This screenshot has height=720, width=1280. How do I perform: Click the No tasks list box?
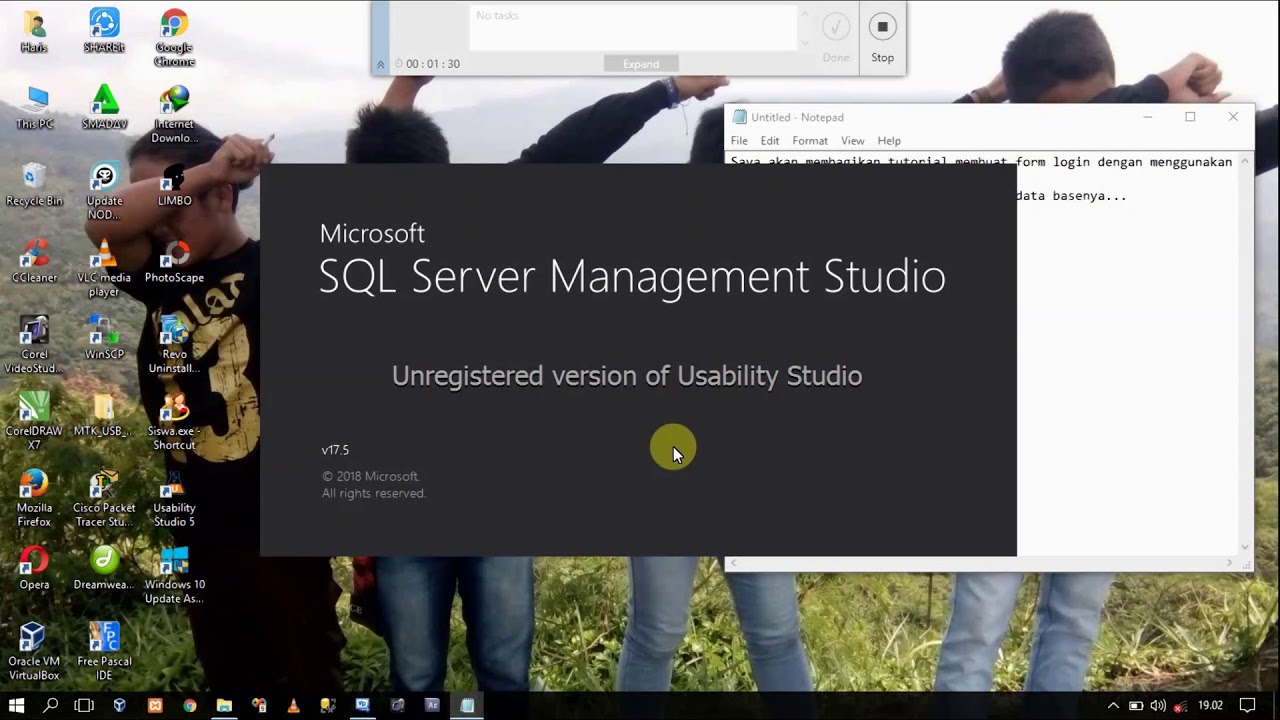tap(635, 28)
